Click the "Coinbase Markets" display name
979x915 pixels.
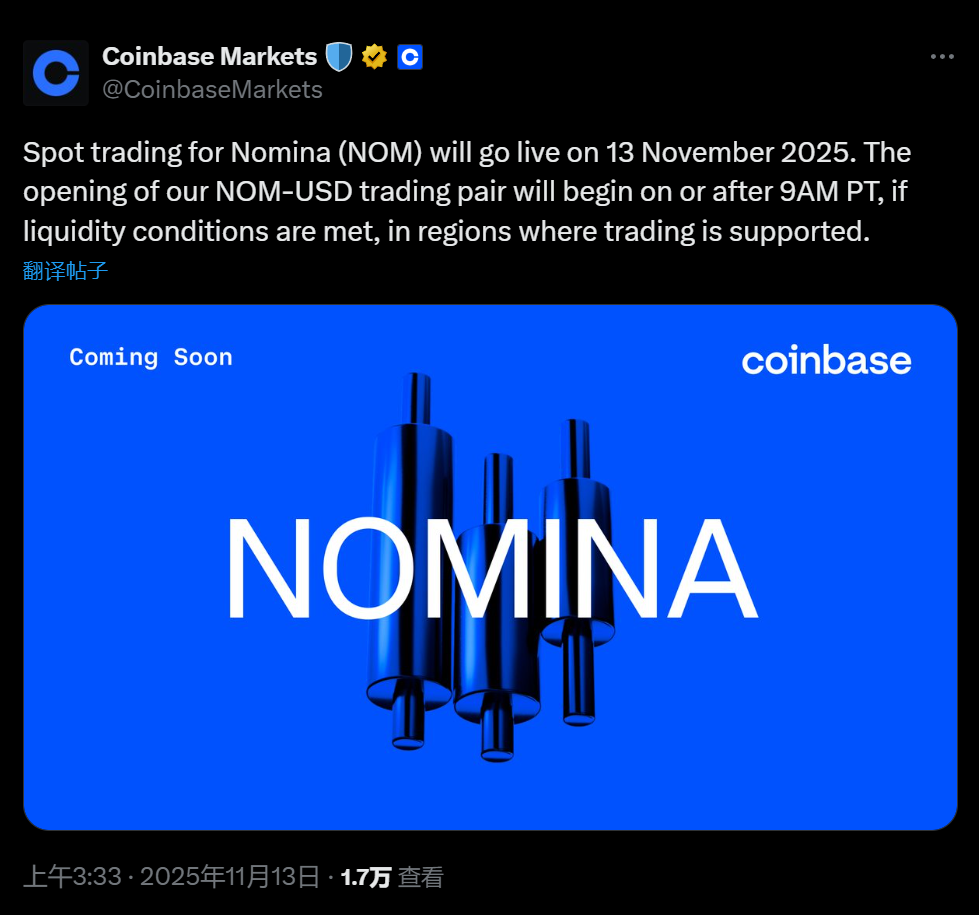[x=209, y=57]
